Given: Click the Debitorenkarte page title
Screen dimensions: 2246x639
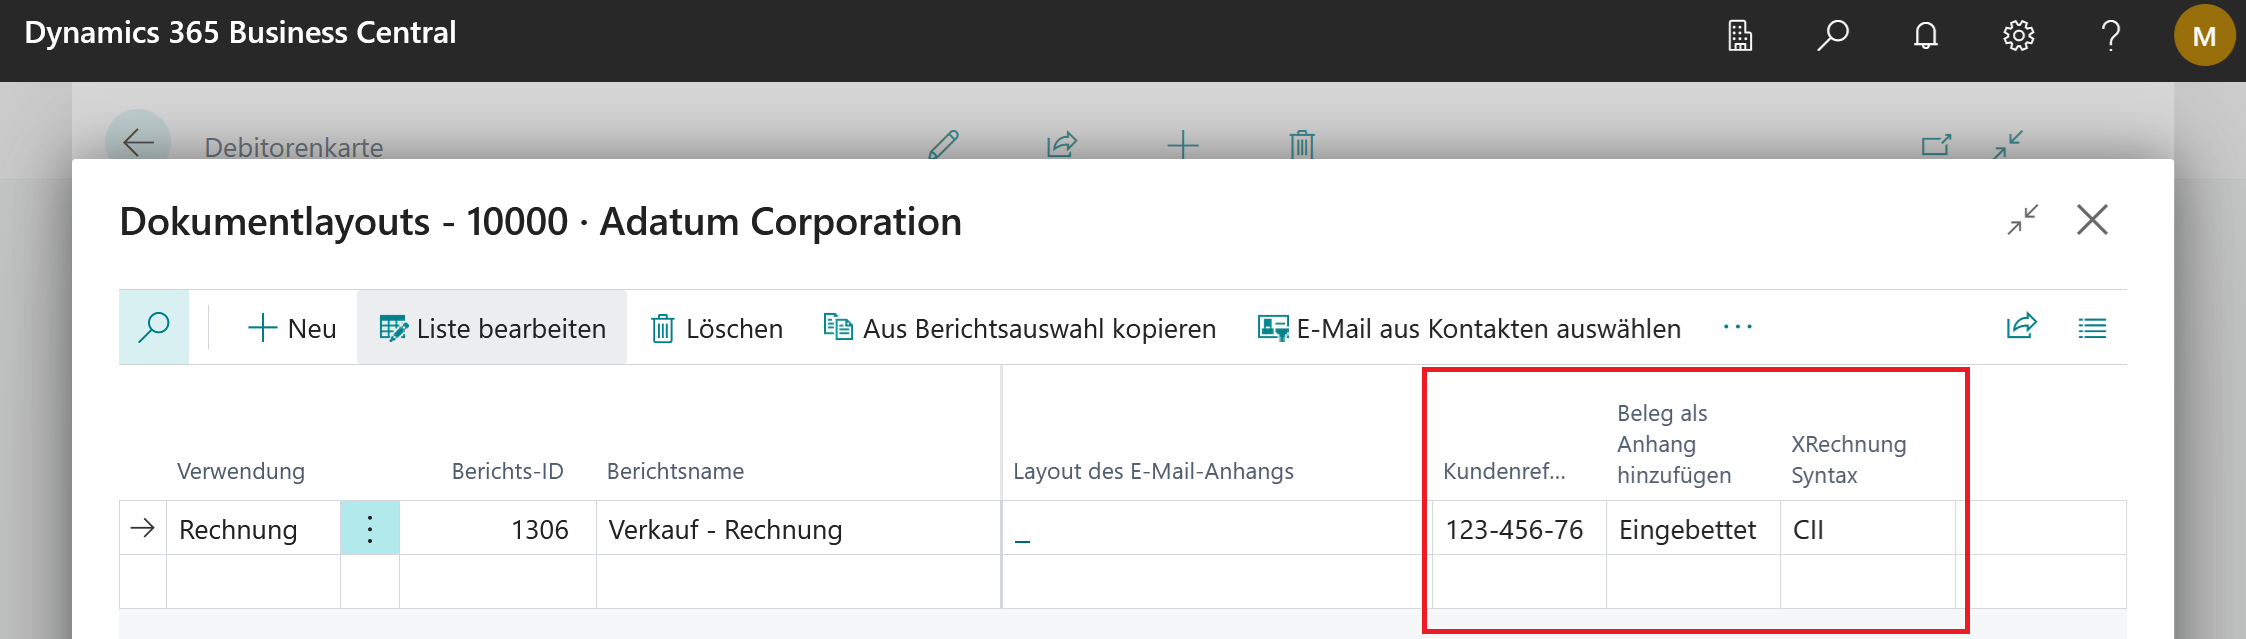Looking at the screenshot, I should pyautogui.click(x=294, y=147).
